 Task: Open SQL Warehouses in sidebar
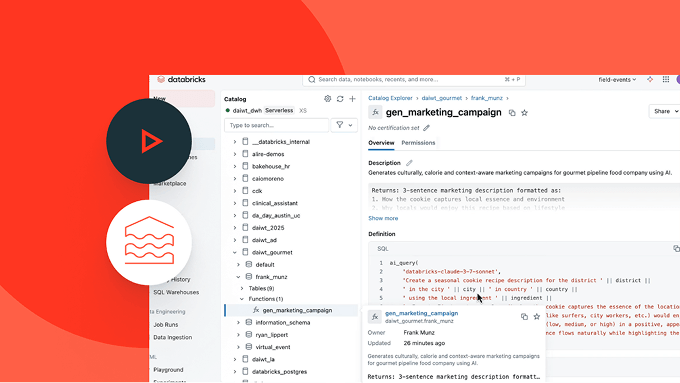176,292
